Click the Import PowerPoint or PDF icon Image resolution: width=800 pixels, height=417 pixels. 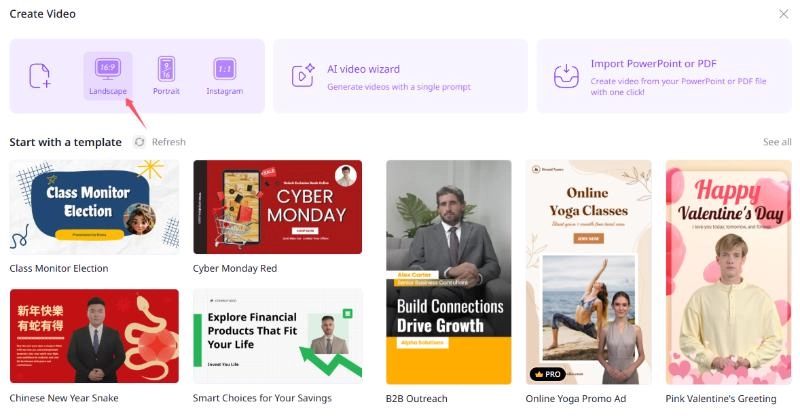point(566,76)
